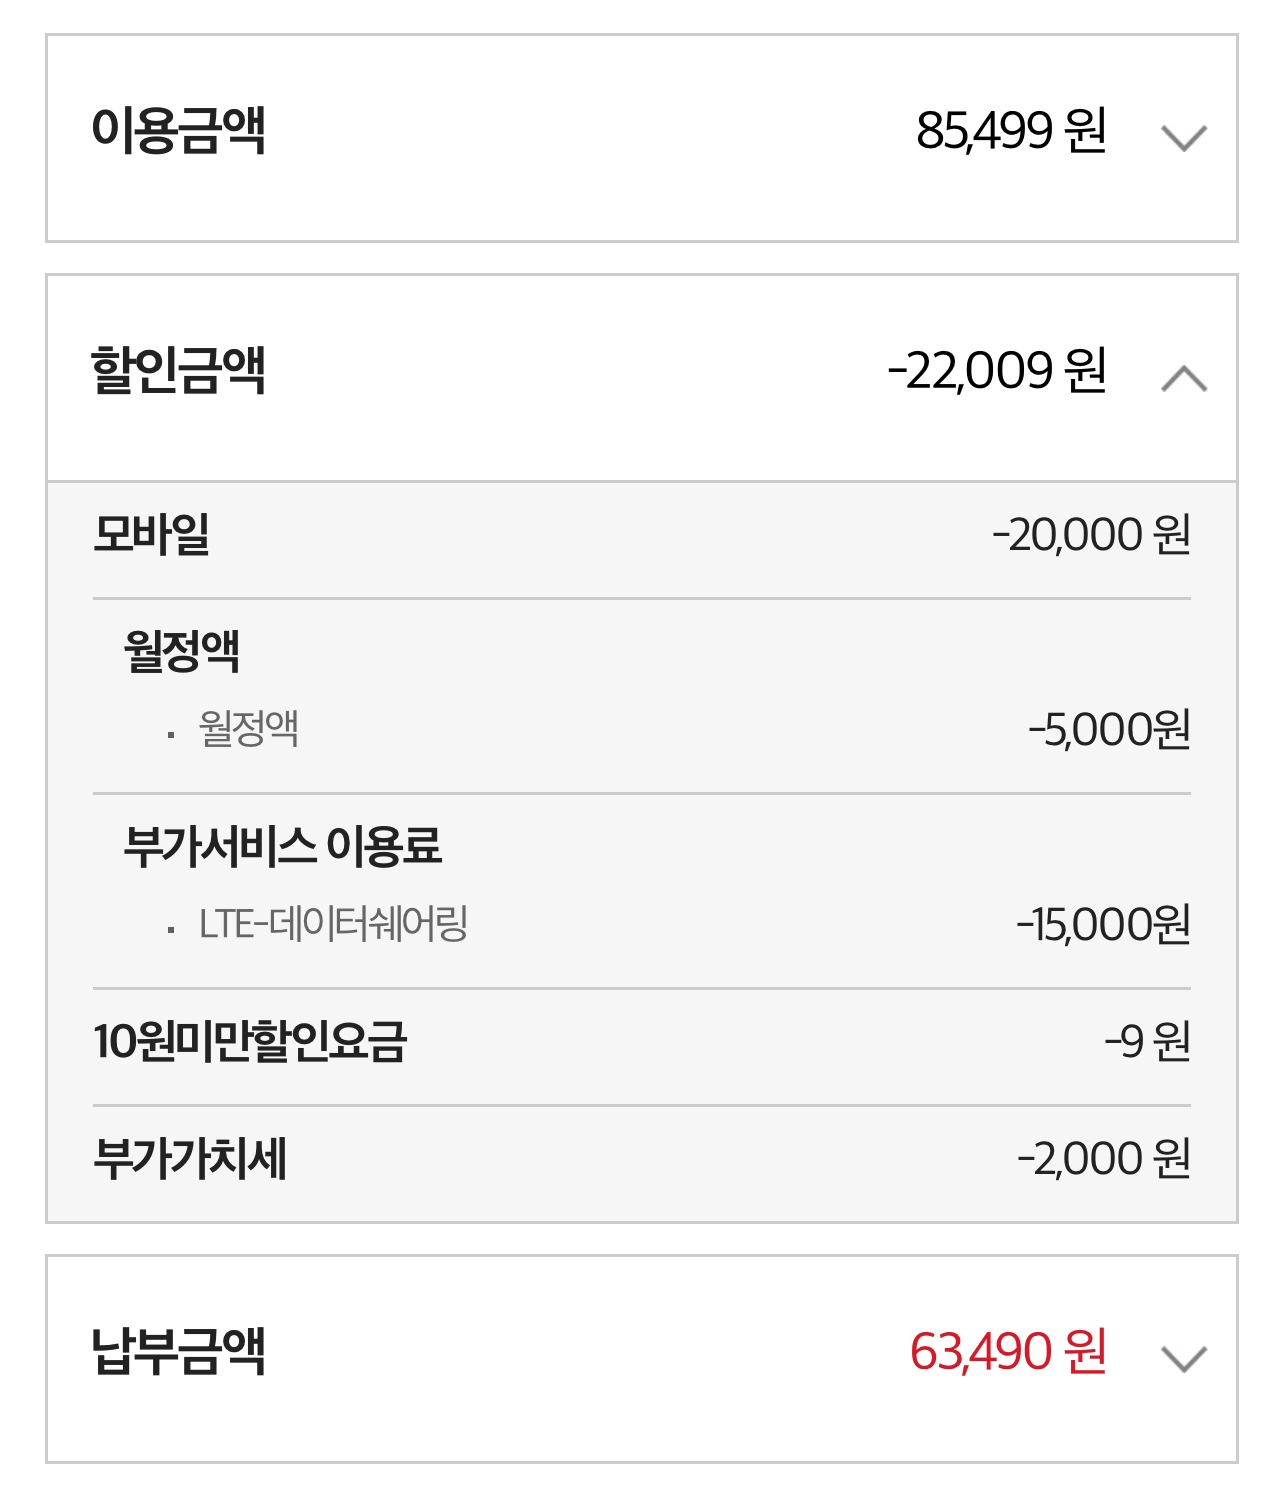Screen dimensions: 1284x1496
Task: Expand the 납부금액 section chevron
Action: (x=1184, y=1358)
